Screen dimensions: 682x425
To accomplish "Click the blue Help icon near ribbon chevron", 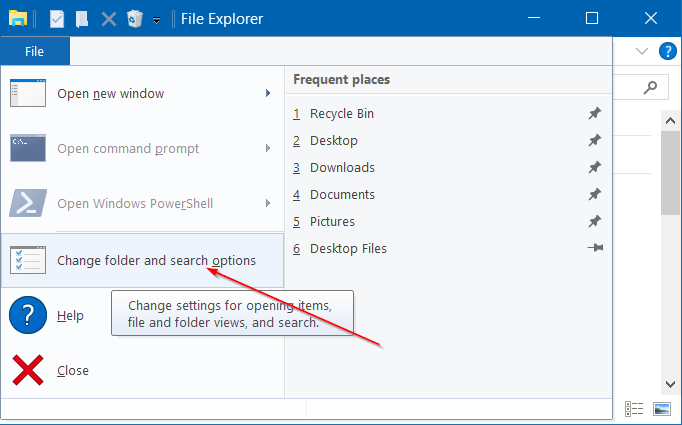I will (668, 51).
